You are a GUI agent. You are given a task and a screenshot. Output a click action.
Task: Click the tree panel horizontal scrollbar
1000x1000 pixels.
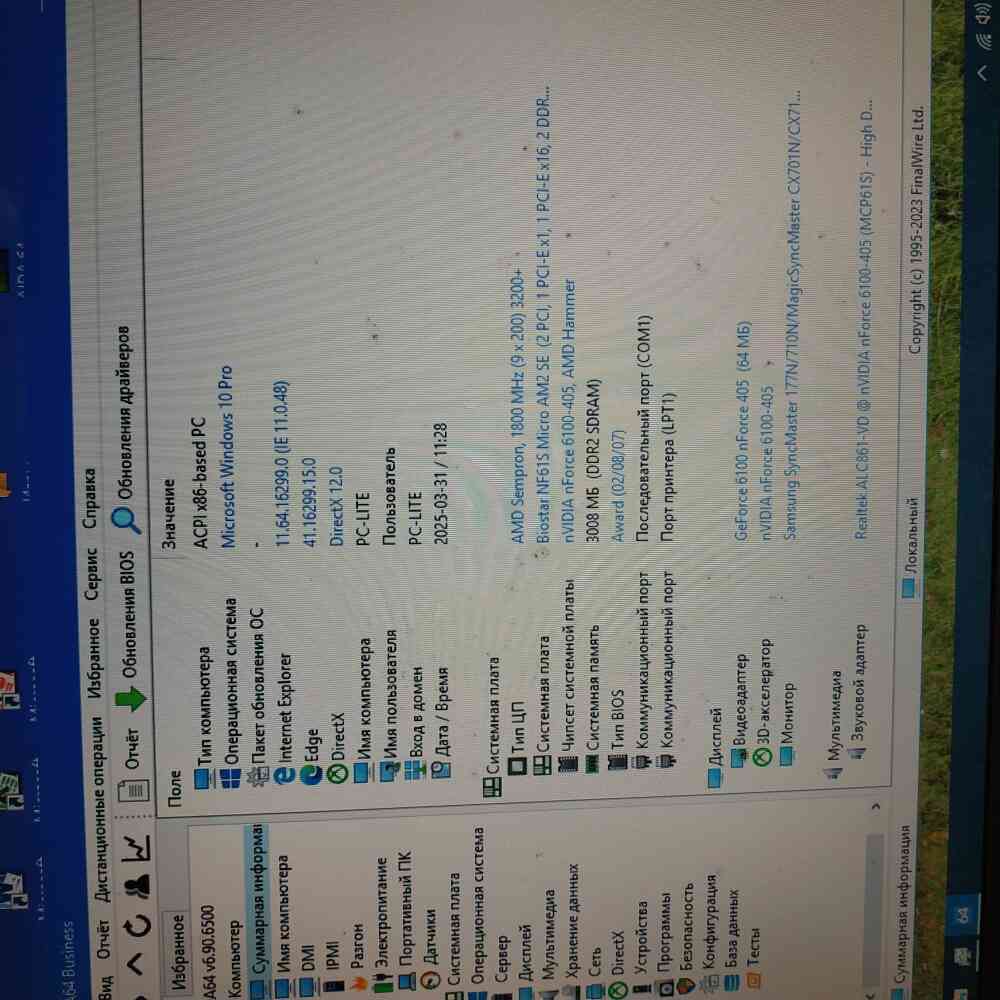pos(874,906)
